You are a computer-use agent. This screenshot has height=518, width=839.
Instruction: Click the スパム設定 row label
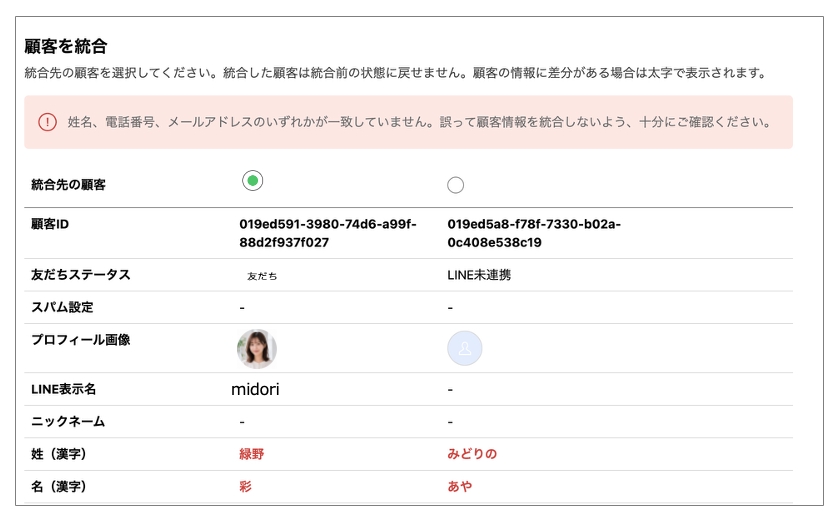click(62, 307)
